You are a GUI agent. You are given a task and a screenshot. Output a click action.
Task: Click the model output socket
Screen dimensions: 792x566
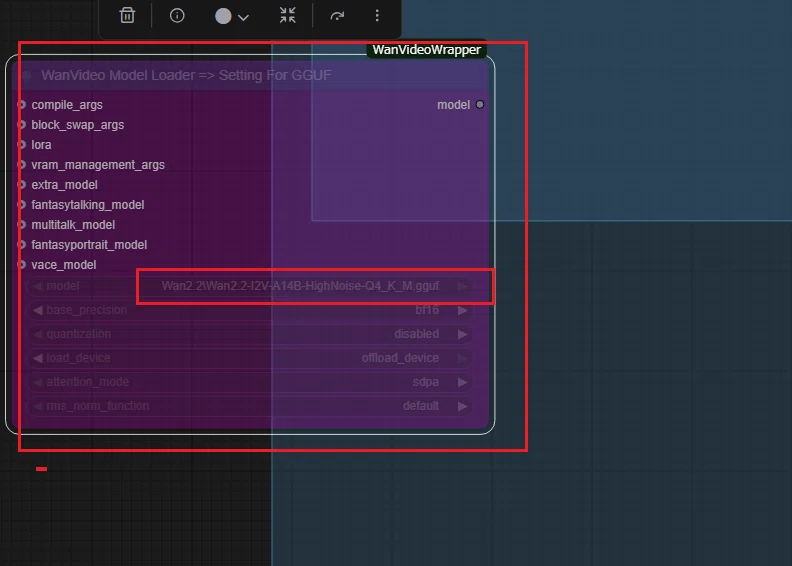coord(480,105)
